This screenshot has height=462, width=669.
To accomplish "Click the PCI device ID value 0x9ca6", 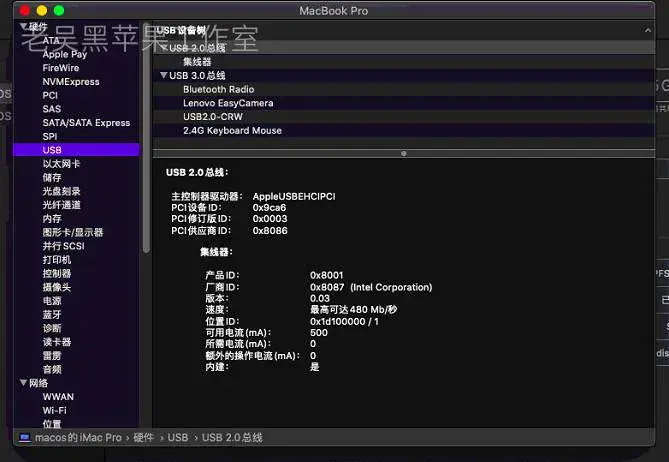I will (269, 207).
